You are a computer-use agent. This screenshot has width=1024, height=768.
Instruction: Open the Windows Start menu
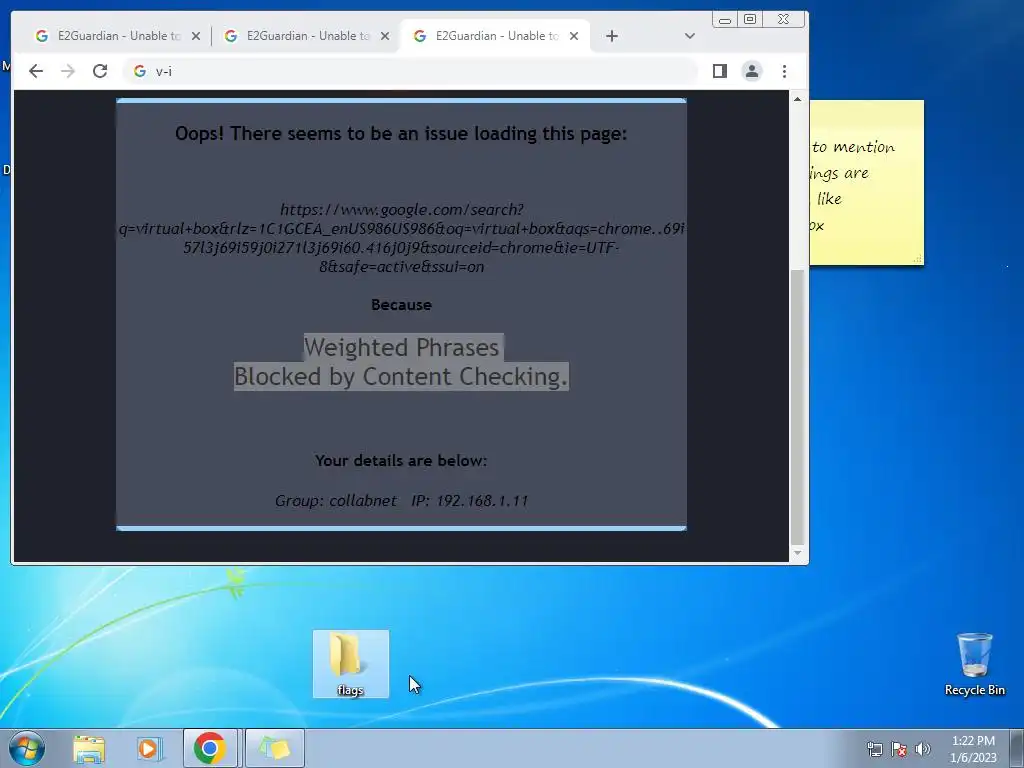pos(27,748)
